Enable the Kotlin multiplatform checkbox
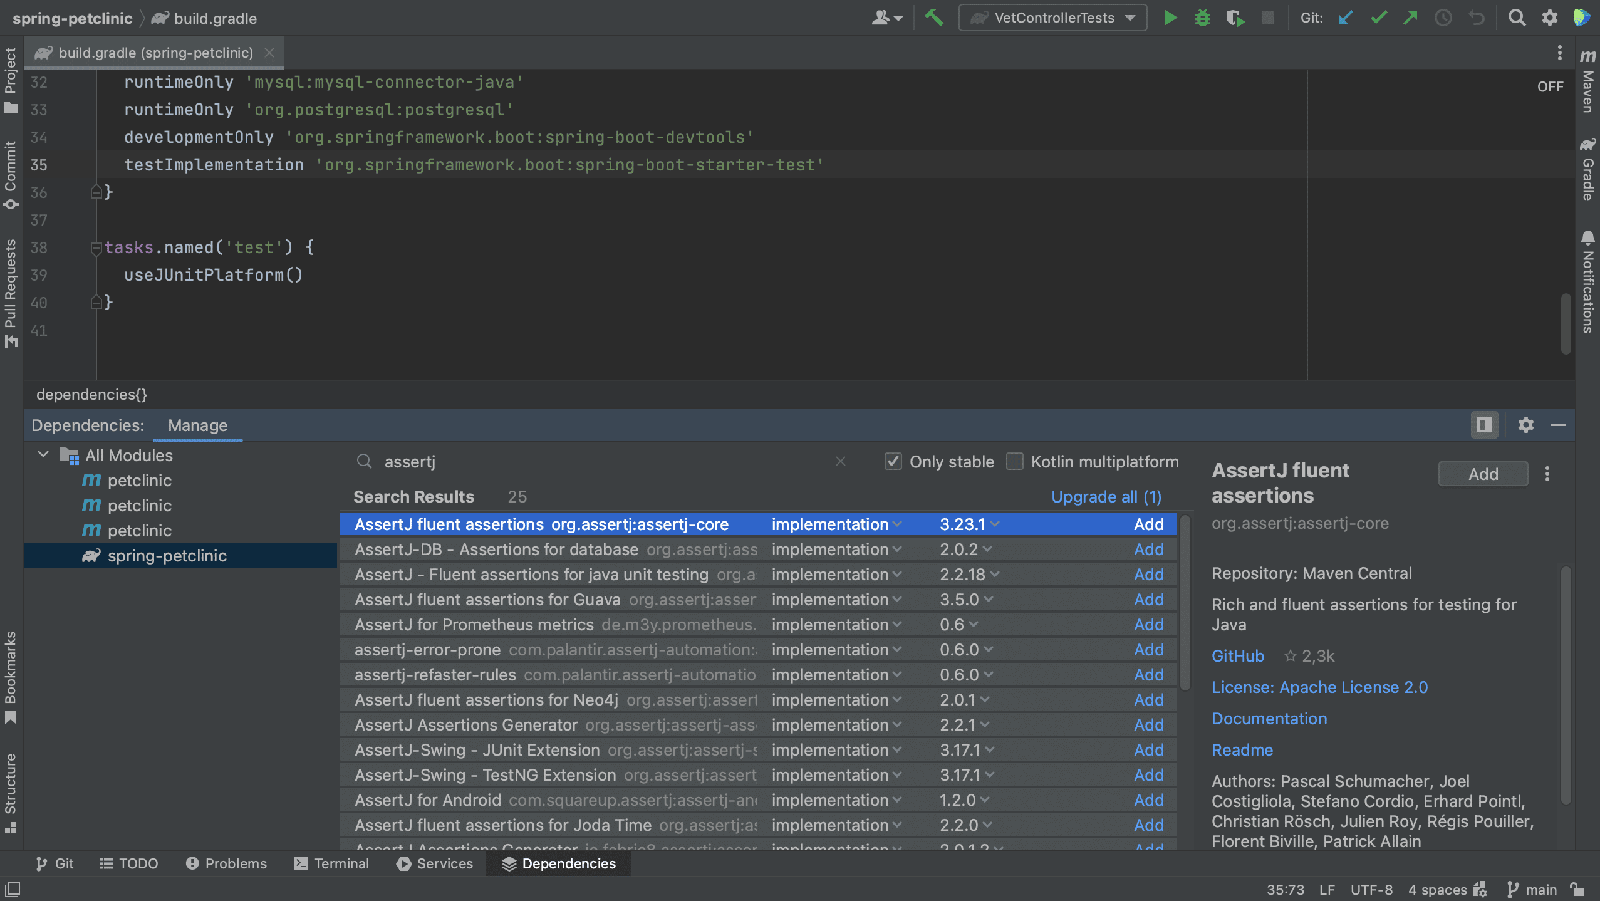The height and width of the screenshot is (901, 1600). click(1014, 461)
